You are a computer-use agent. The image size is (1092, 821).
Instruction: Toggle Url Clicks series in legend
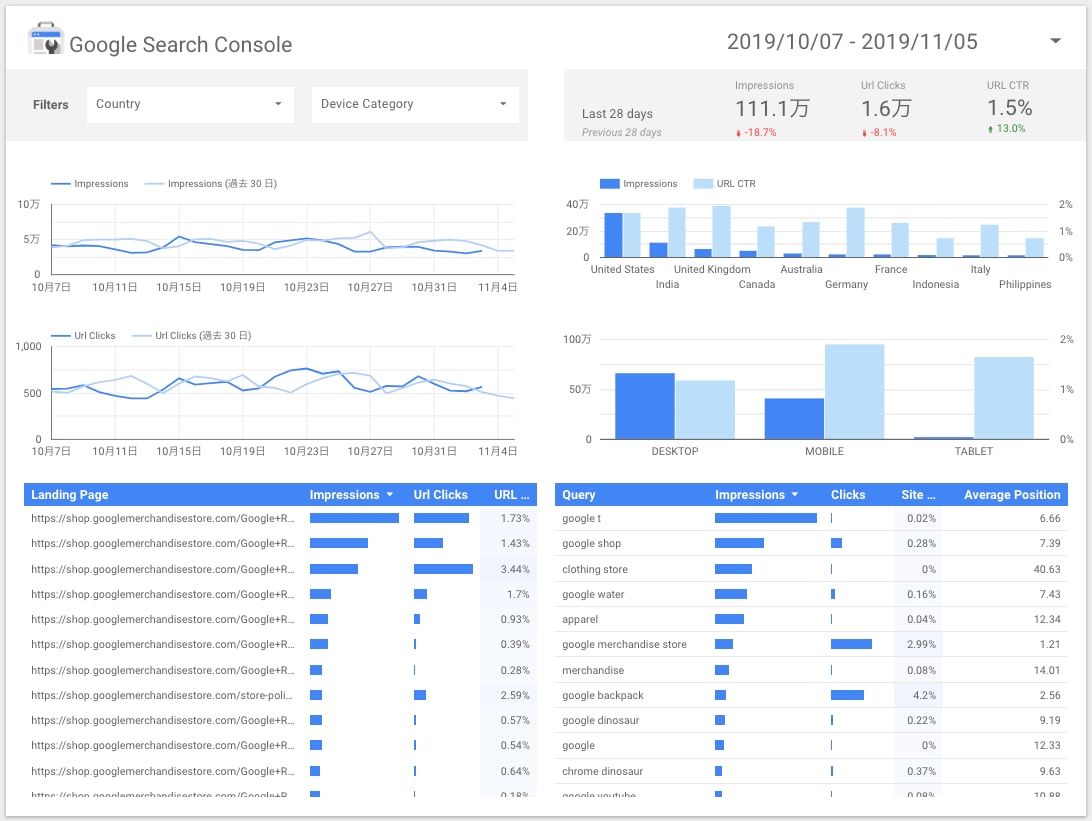coord(84,336)
